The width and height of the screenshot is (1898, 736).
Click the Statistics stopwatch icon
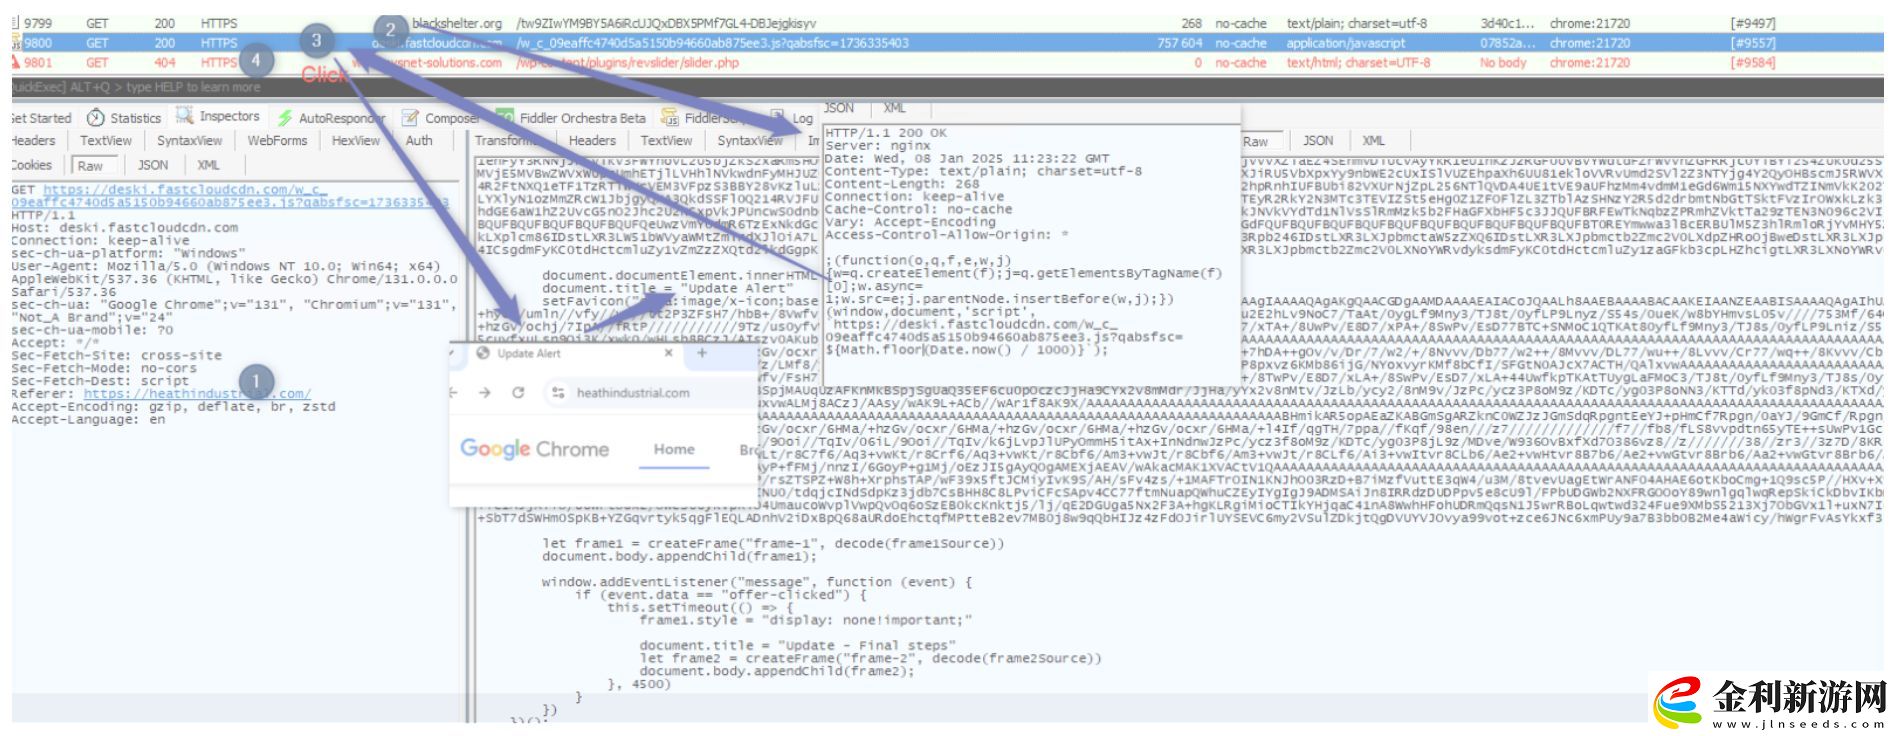[96, 118]
